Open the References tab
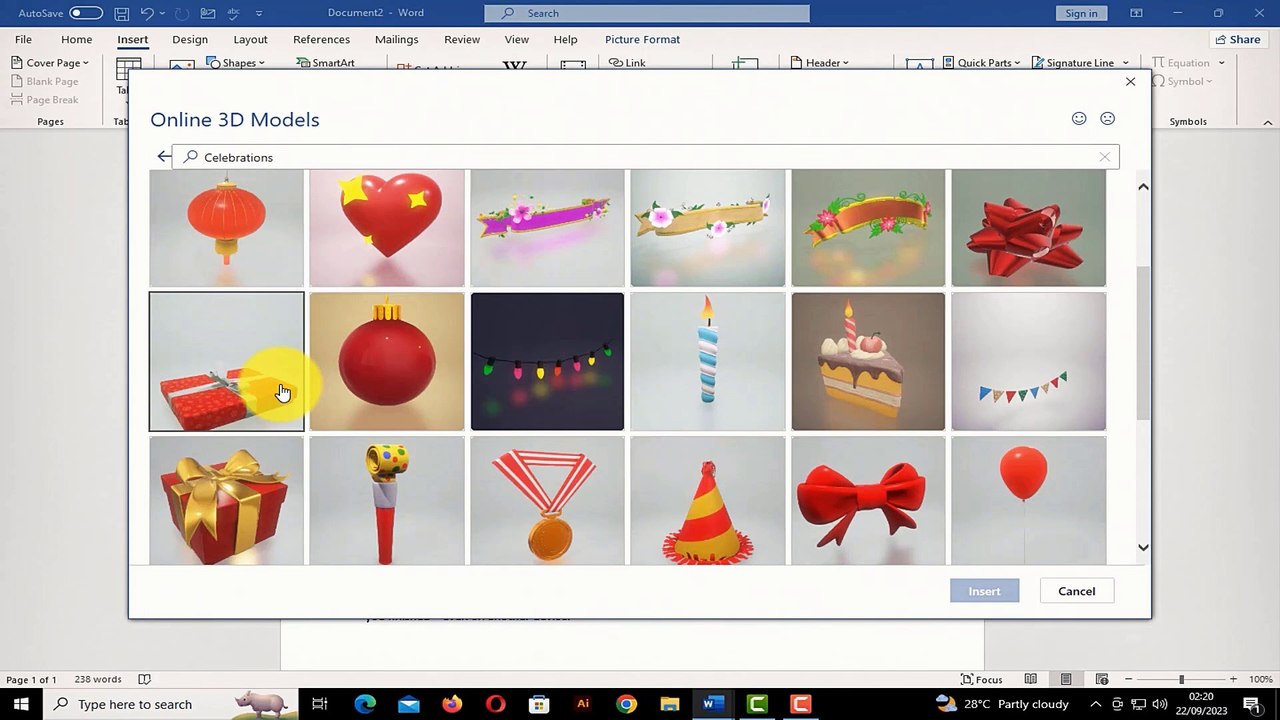Viewport: 1280px width, 720px height. pyautogui.click(x=321, y=39)
